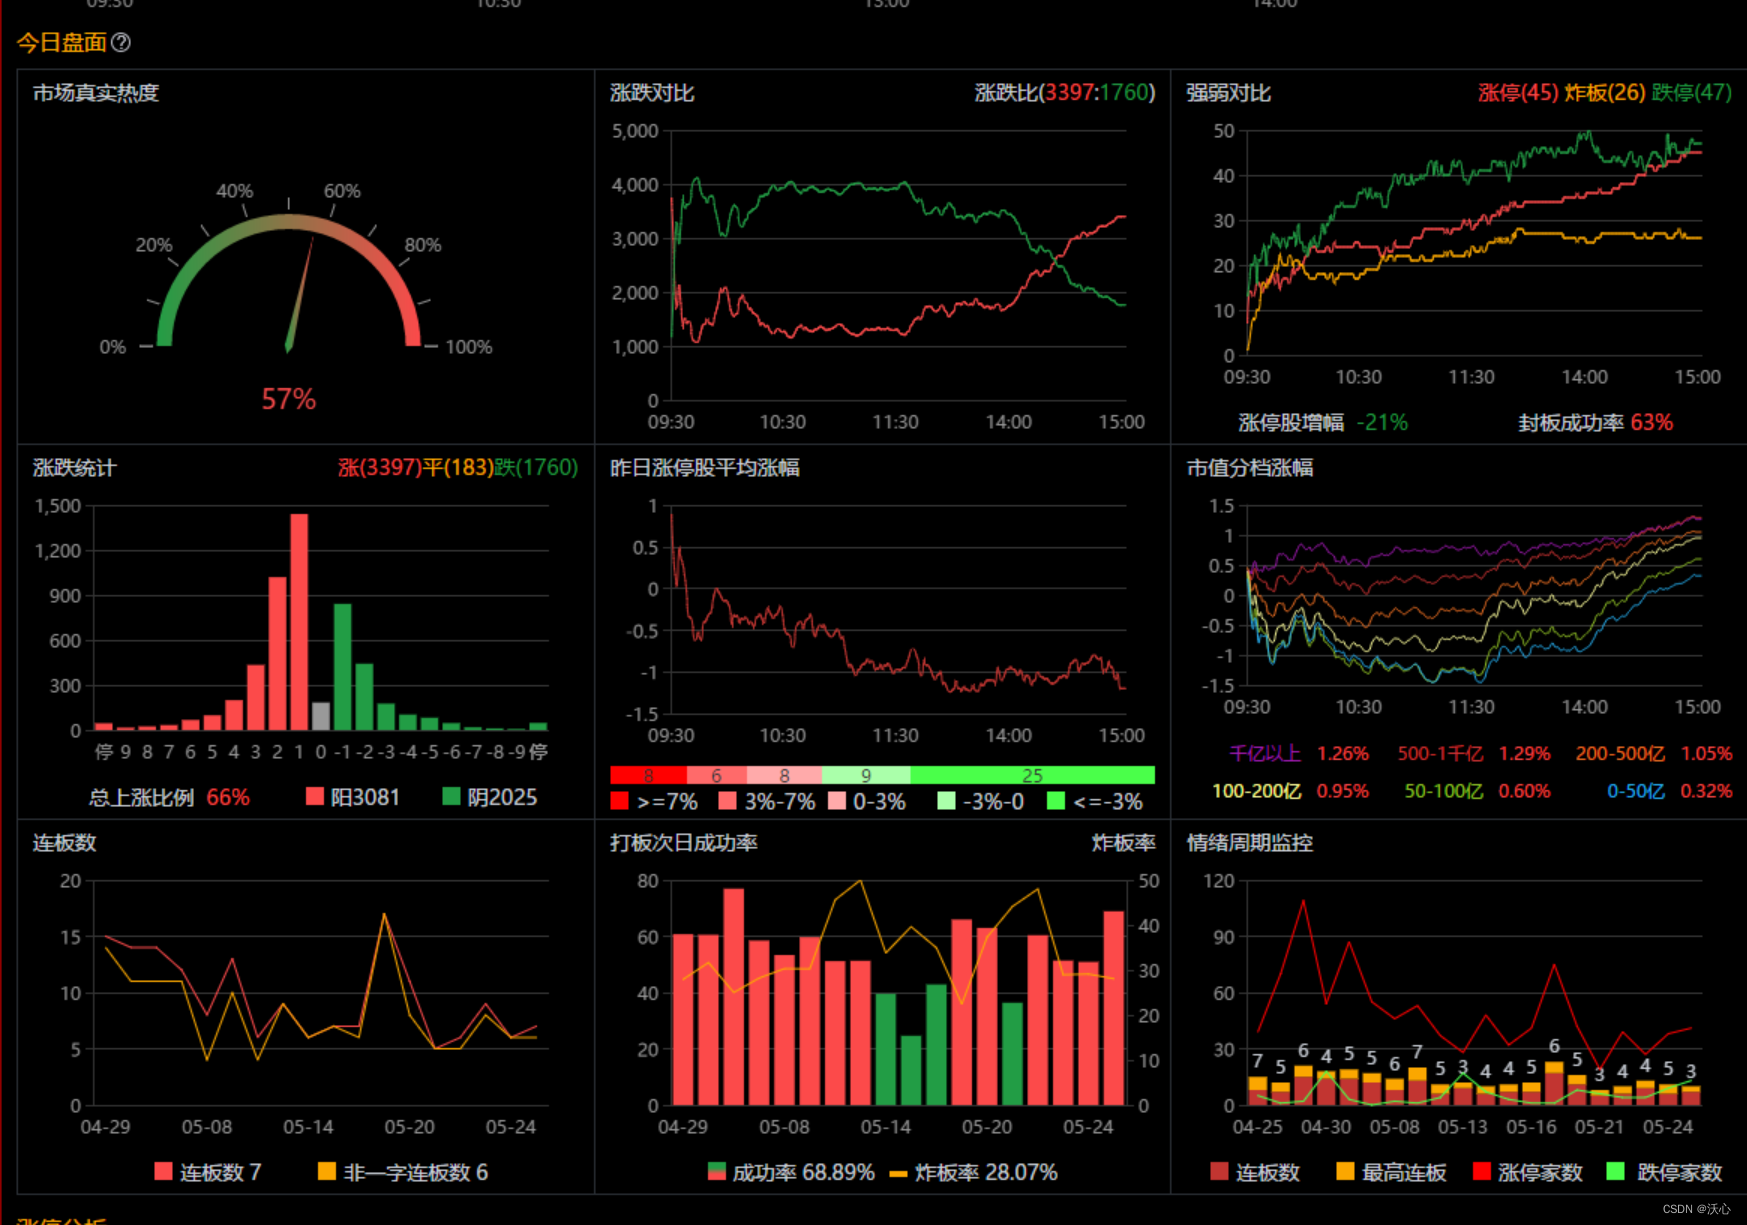Click the help icon beside 今日盘面
The height and width of the screenshot is (1225, 1747).
[121, 42]
